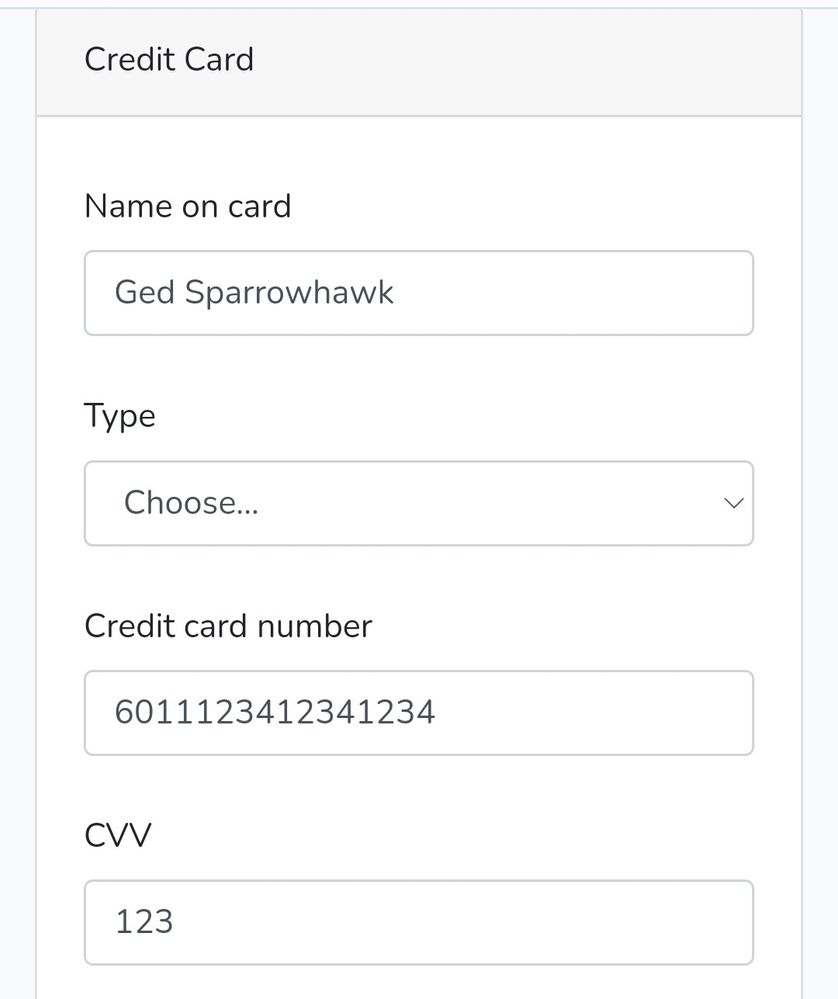Click the "Credit Card" heading text
The height and width of the screenshot is (999, 838).
[169, 60]
